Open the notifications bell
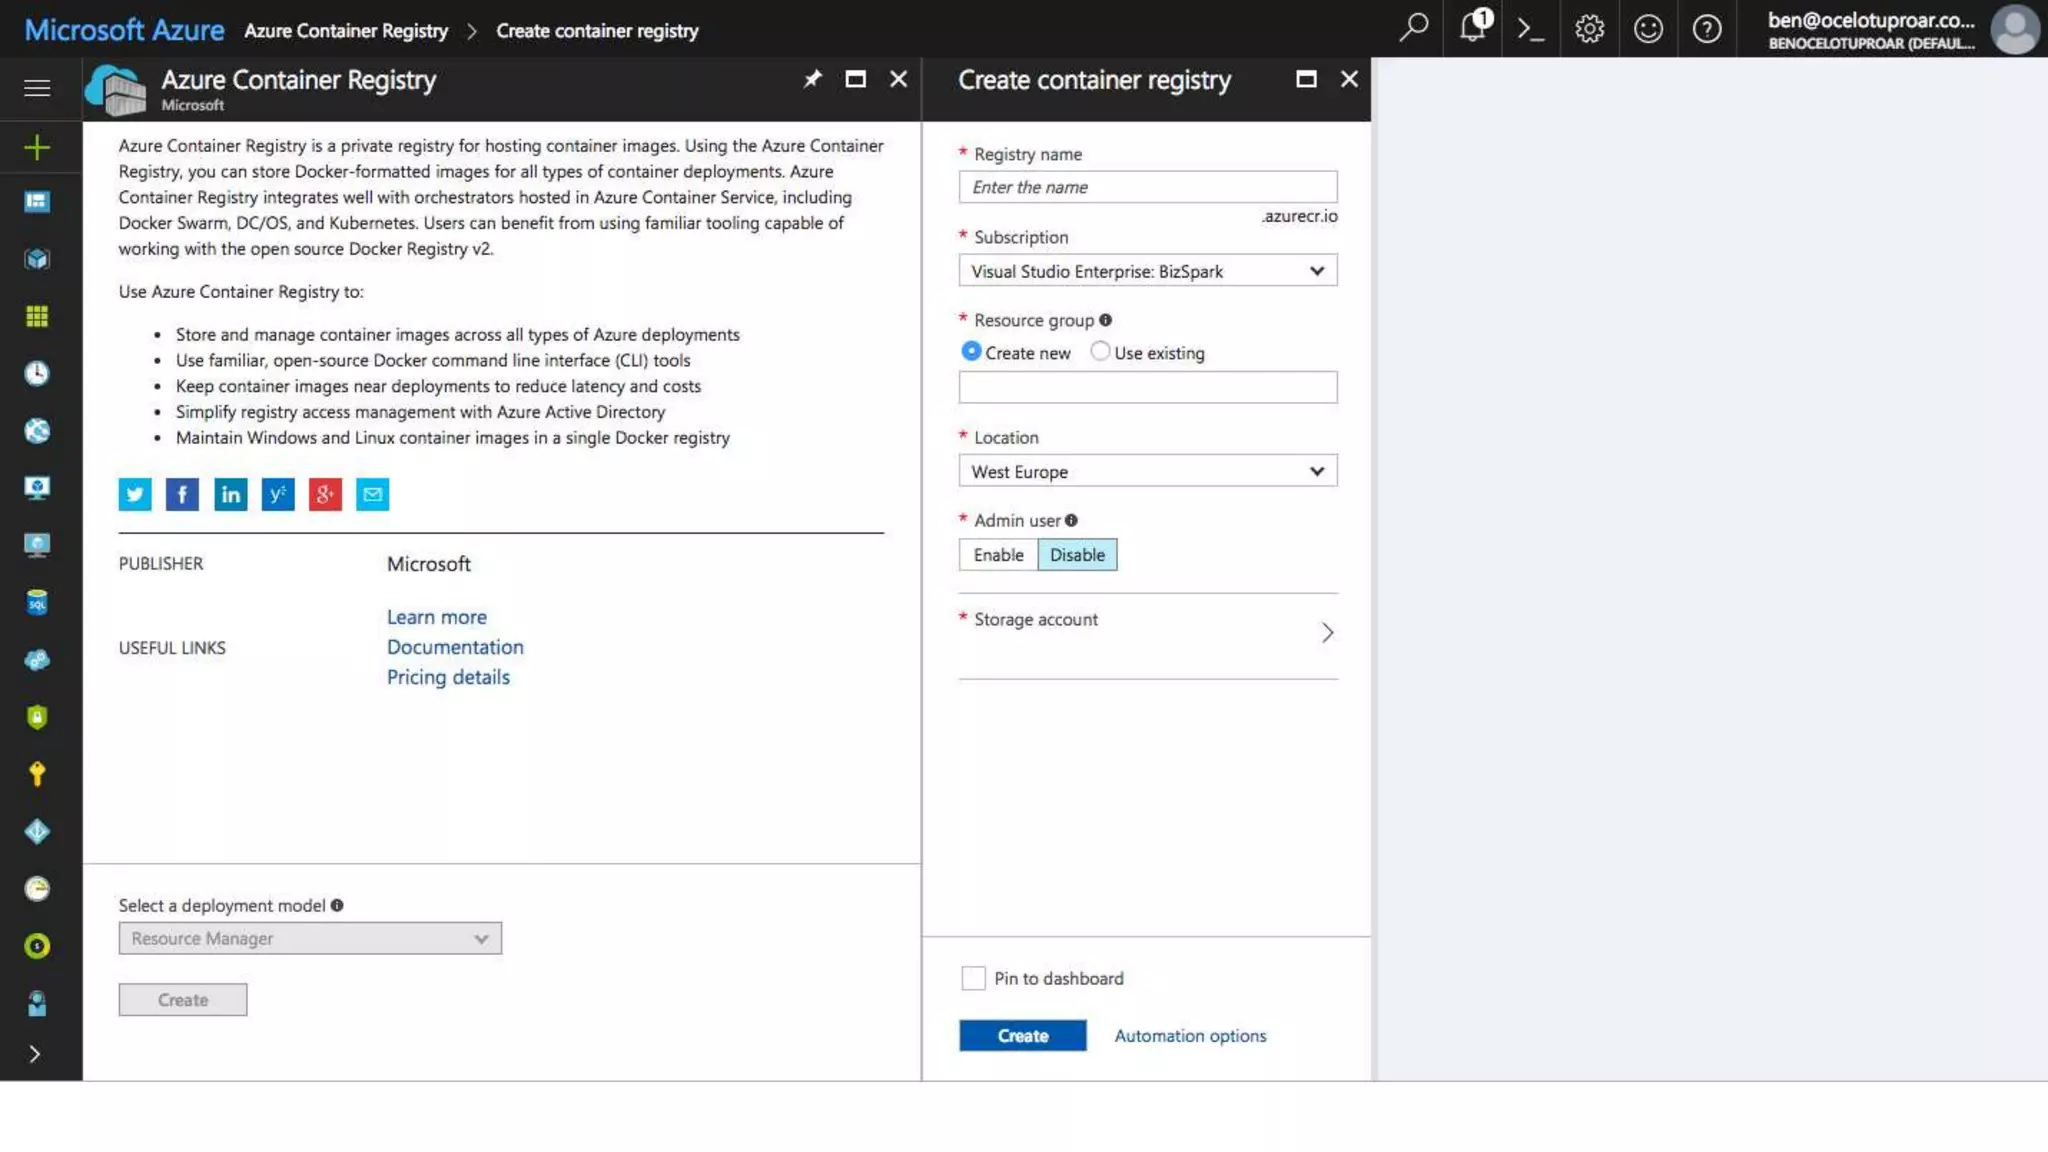Screen dimensions: 2048x1152 click(x=1473, y=28)
